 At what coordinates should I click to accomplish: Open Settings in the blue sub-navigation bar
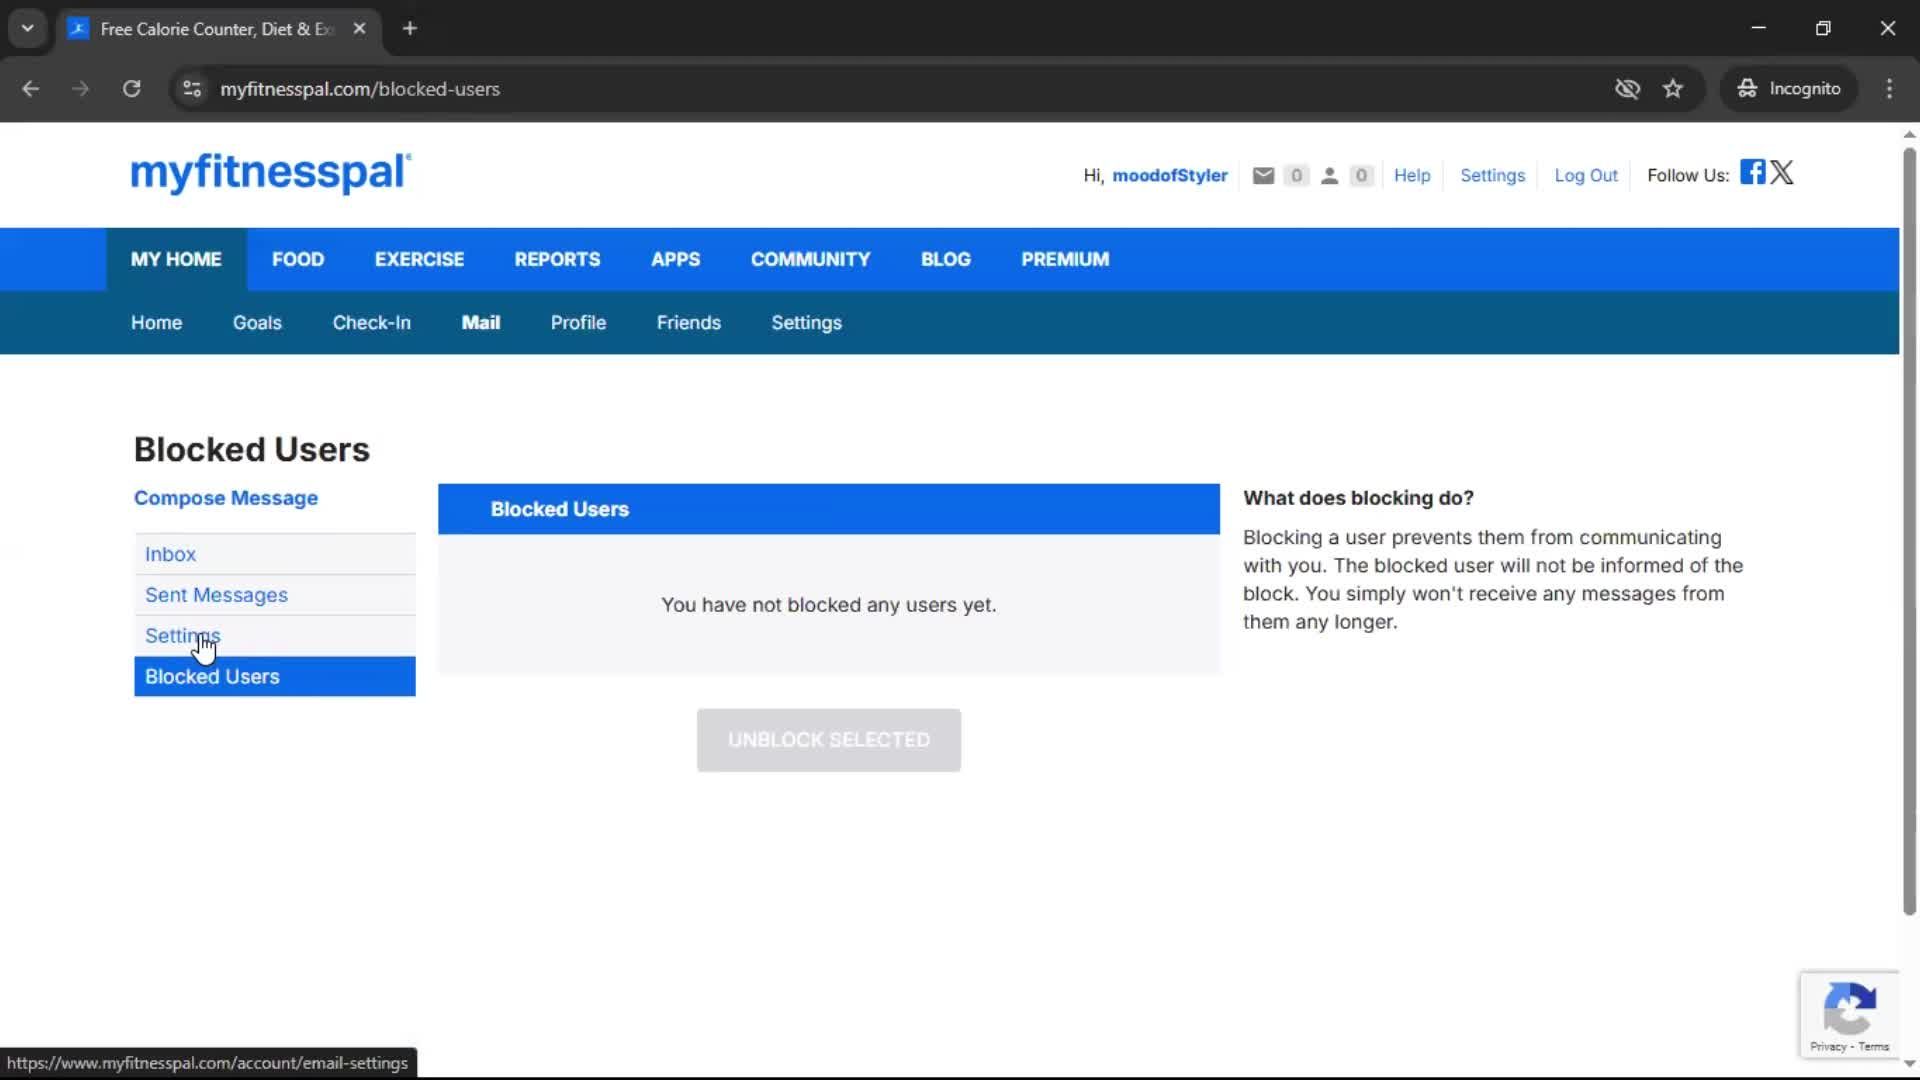pos(806,323)
